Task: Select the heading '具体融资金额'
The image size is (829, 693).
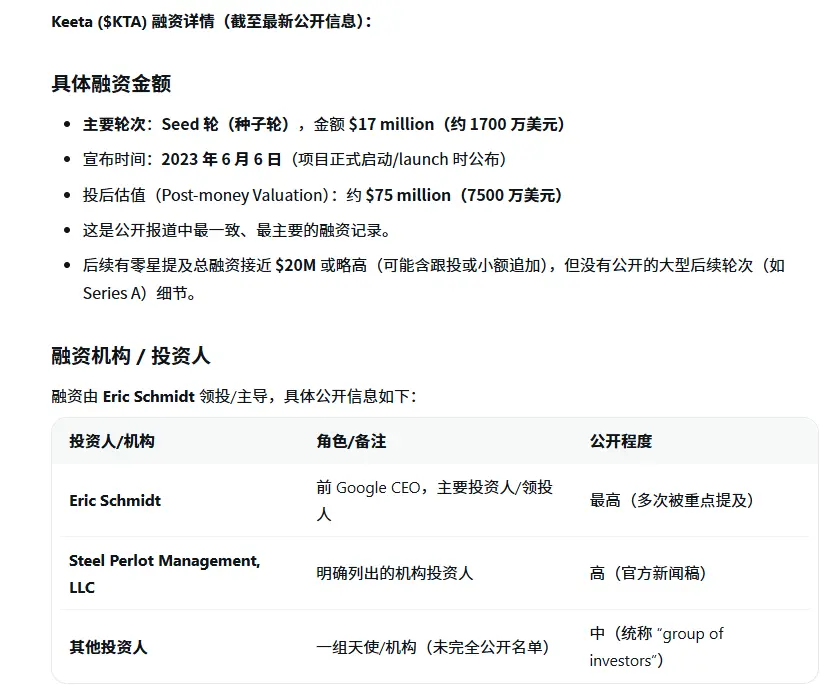Action: (x=111, y=84)
